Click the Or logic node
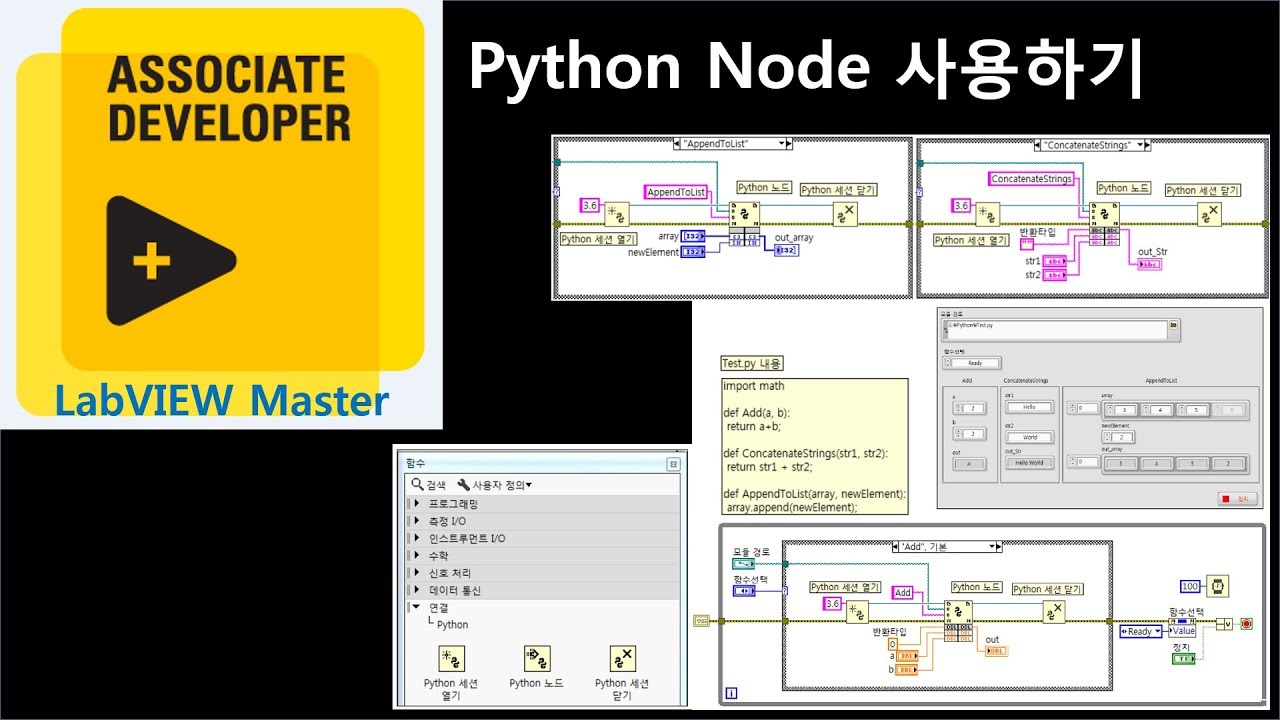This screenshot has height=720, width=1280. coord(1225,624)
